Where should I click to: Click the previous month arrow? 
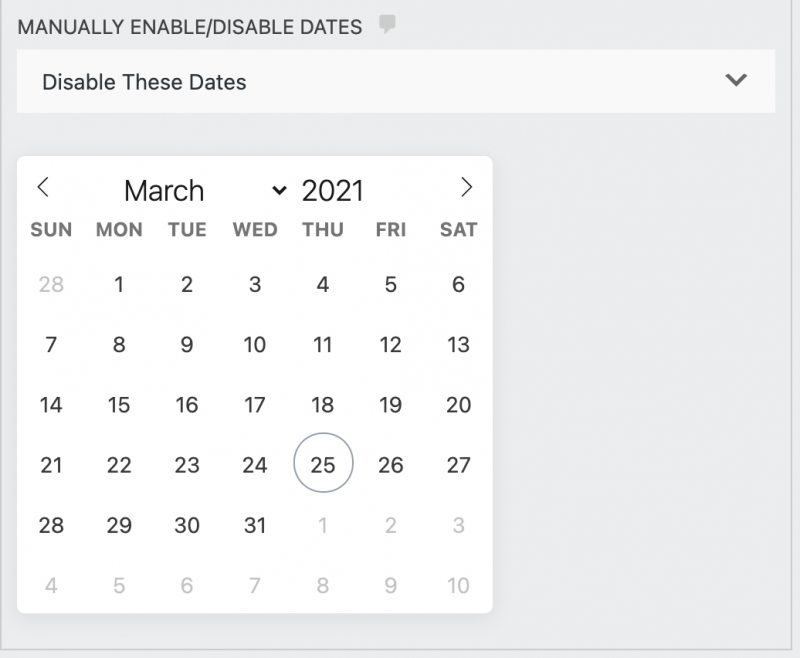44,188
